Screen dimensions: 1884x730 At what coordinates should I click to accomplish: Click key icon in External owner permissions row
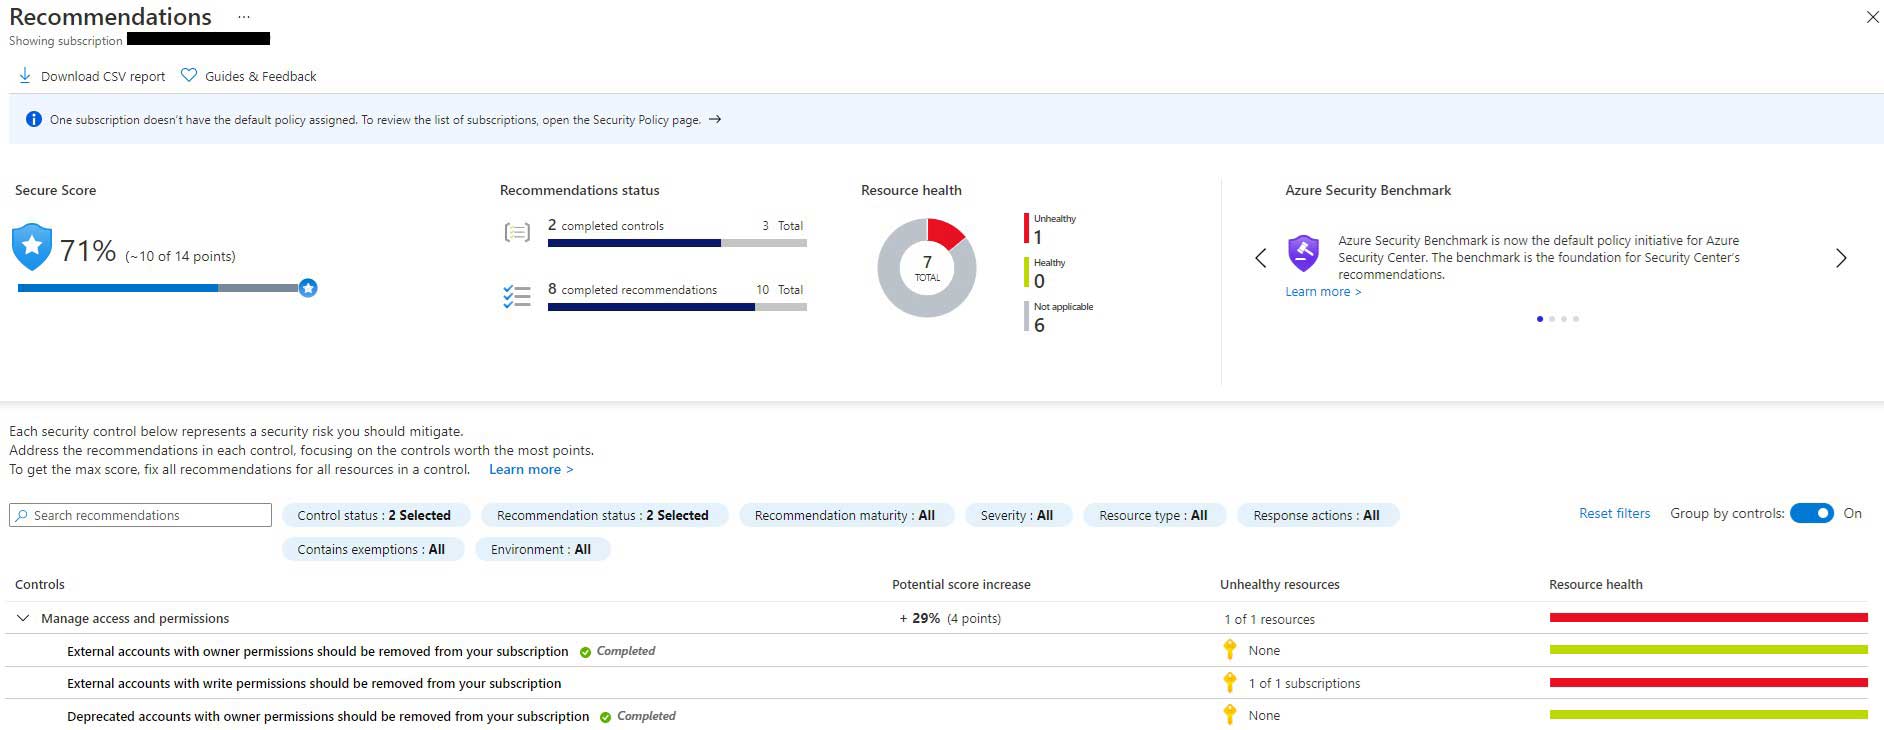click(x=1230, y=650)
